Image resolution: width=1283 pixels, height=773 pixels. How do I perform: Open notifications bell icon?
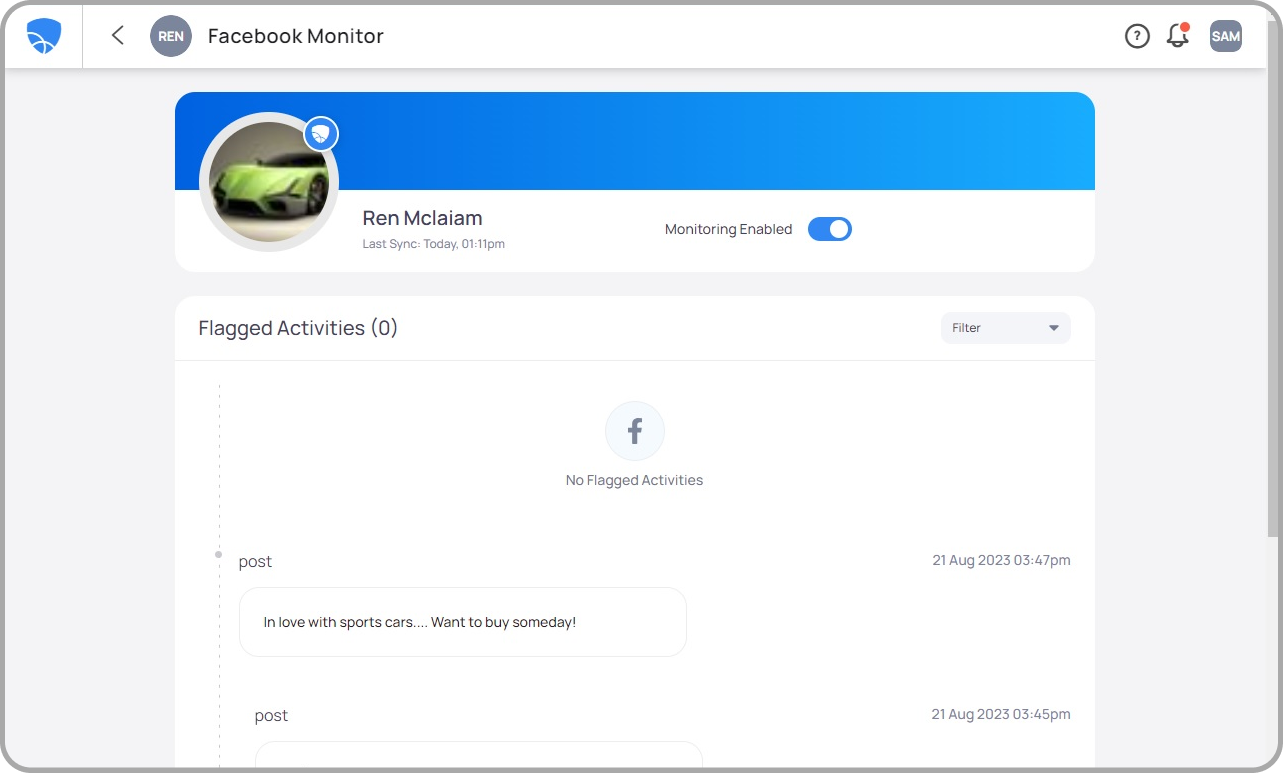[1178, 36]
